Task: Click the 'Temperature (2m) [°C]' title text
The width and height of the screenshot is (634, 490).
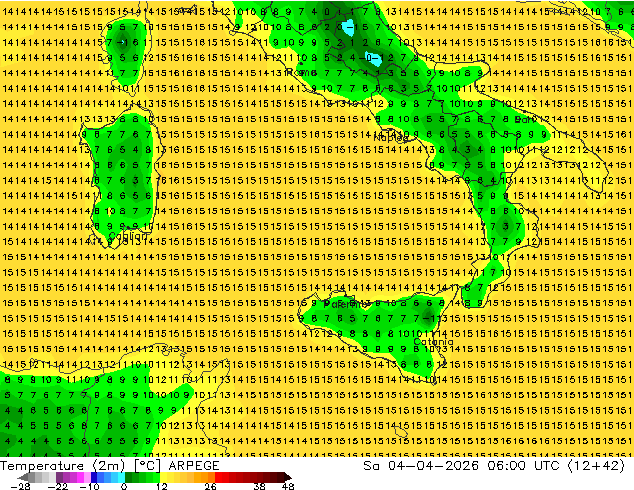Action: 80,466
